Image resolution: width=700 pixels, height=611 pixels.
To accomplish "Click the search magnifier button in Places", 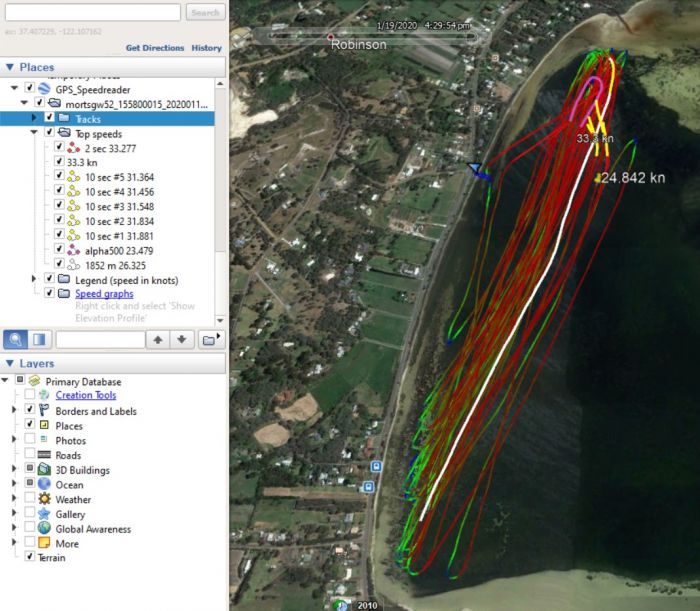I will click(15, 340).
